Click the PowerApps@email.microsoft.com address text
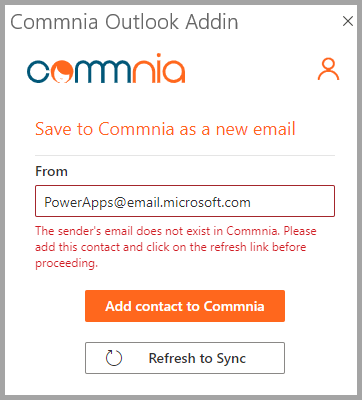The height and width of the screenshot is (400, 362). coord(147,202)
